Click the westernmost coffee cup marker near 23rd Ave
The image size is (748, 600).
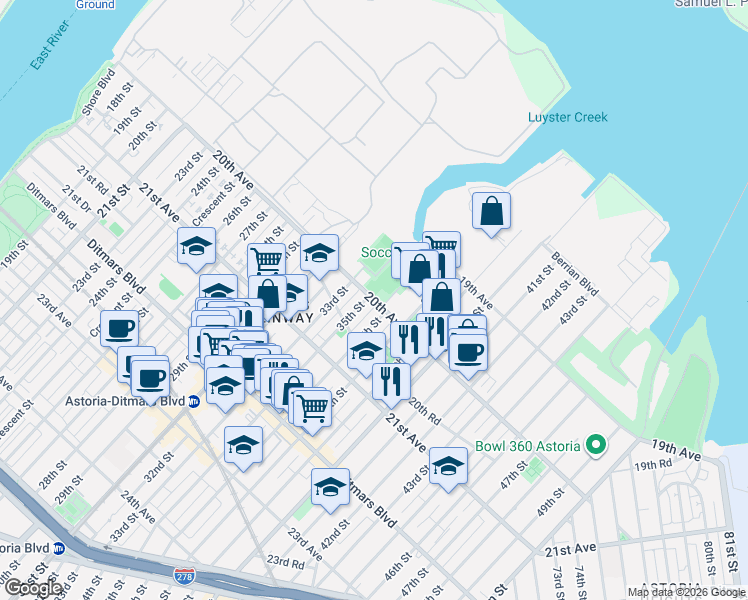coord(119,330)
